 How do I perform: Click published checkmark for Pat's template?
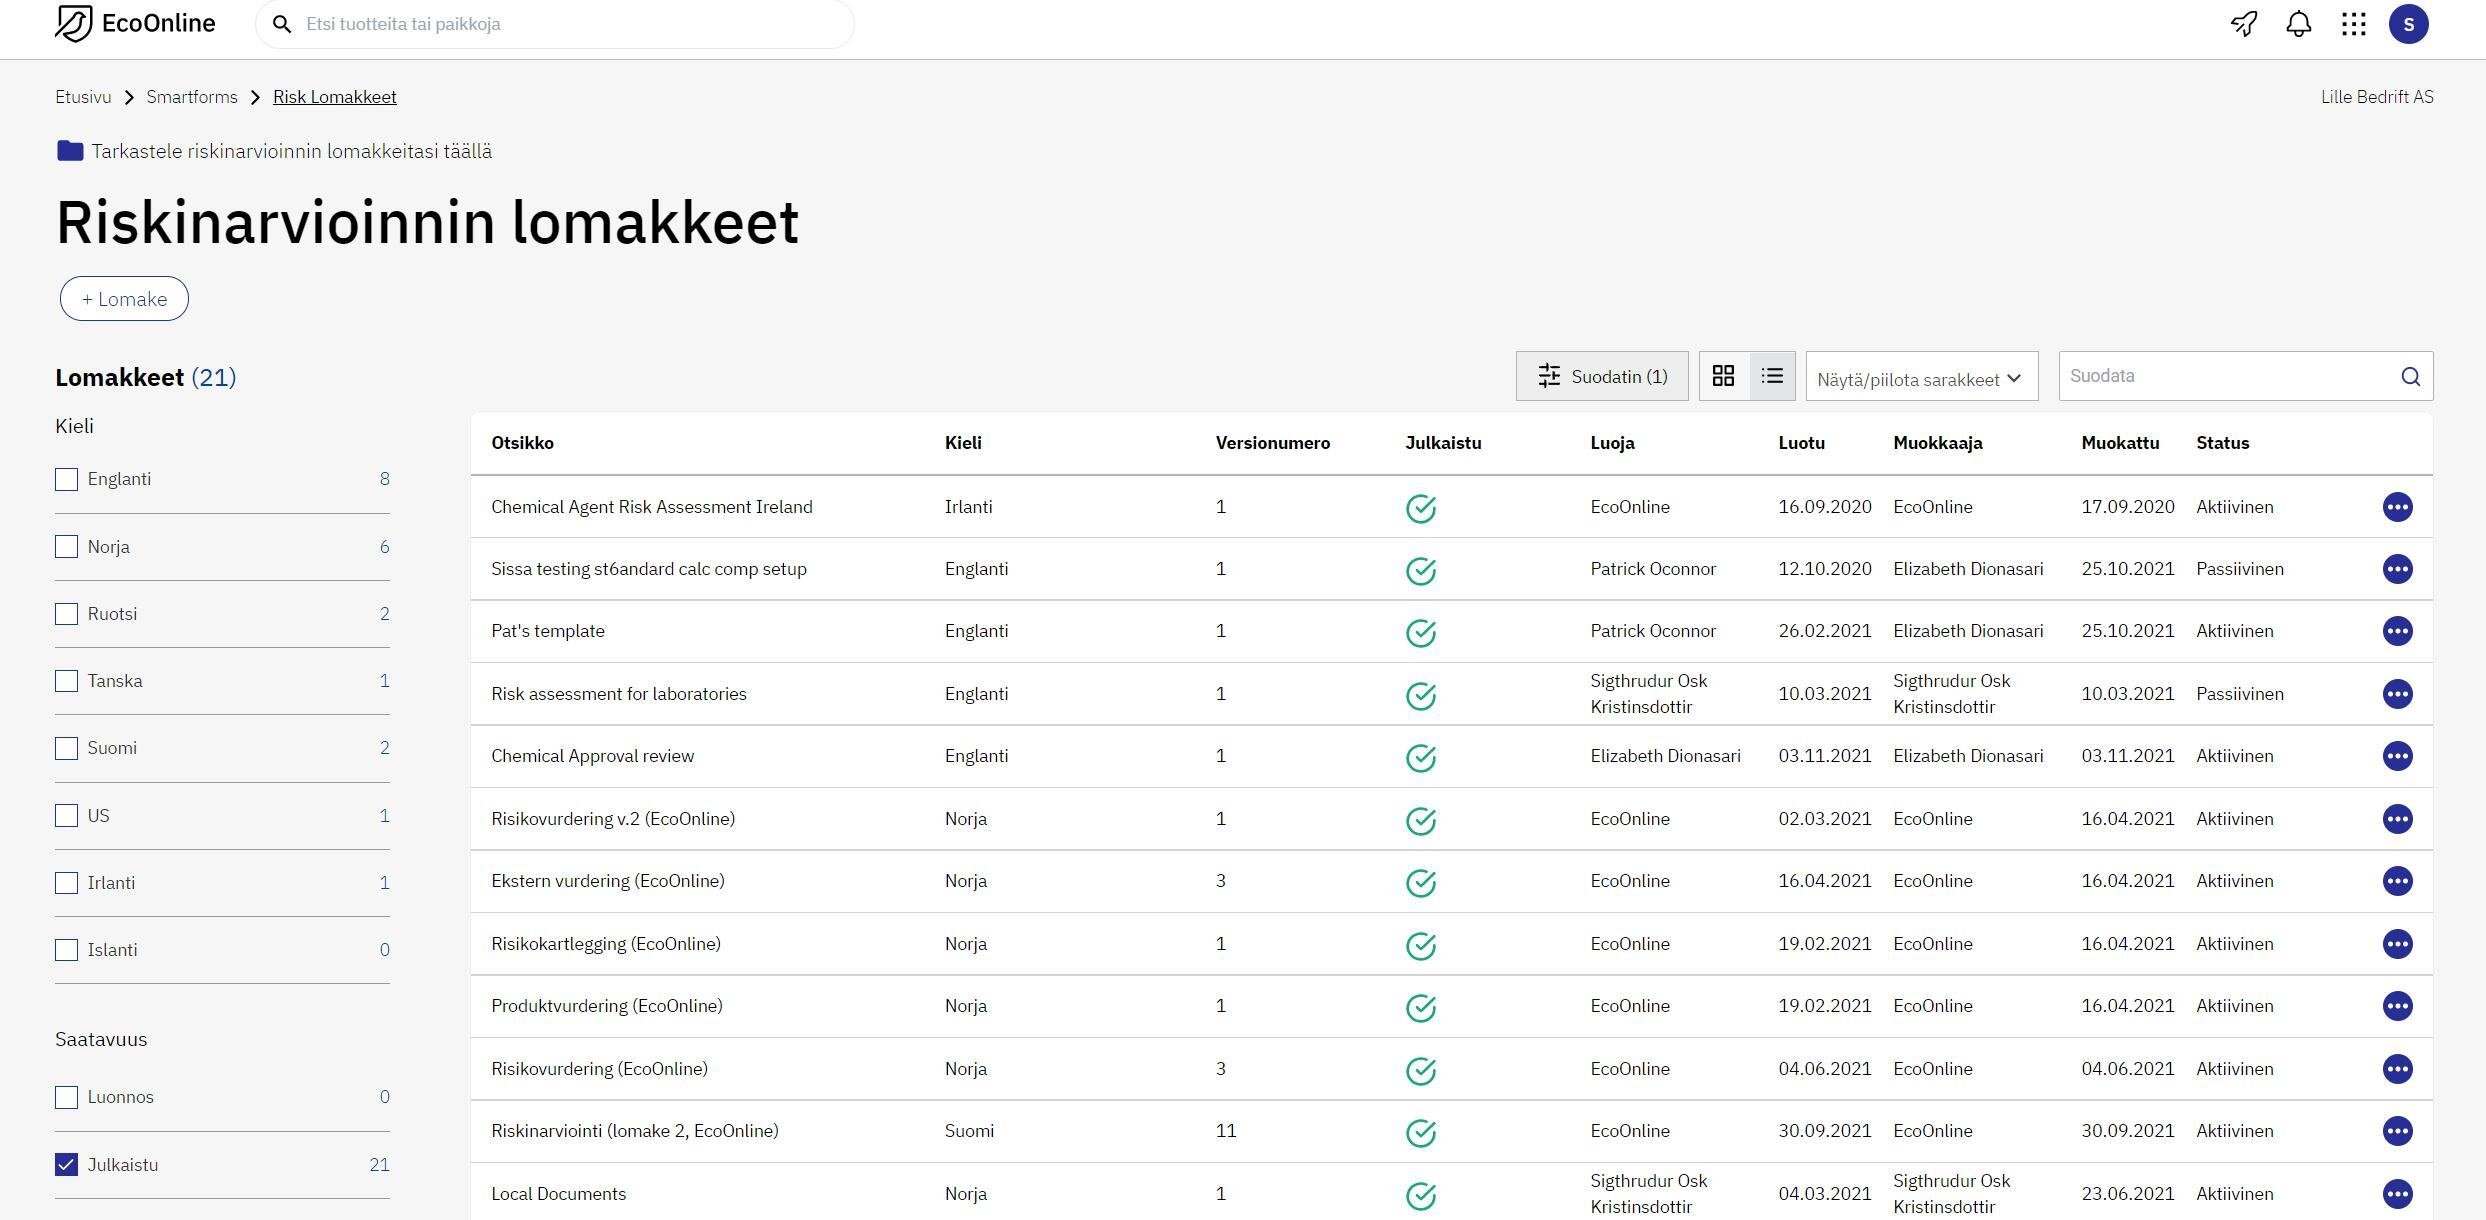tap(1421, 632)
